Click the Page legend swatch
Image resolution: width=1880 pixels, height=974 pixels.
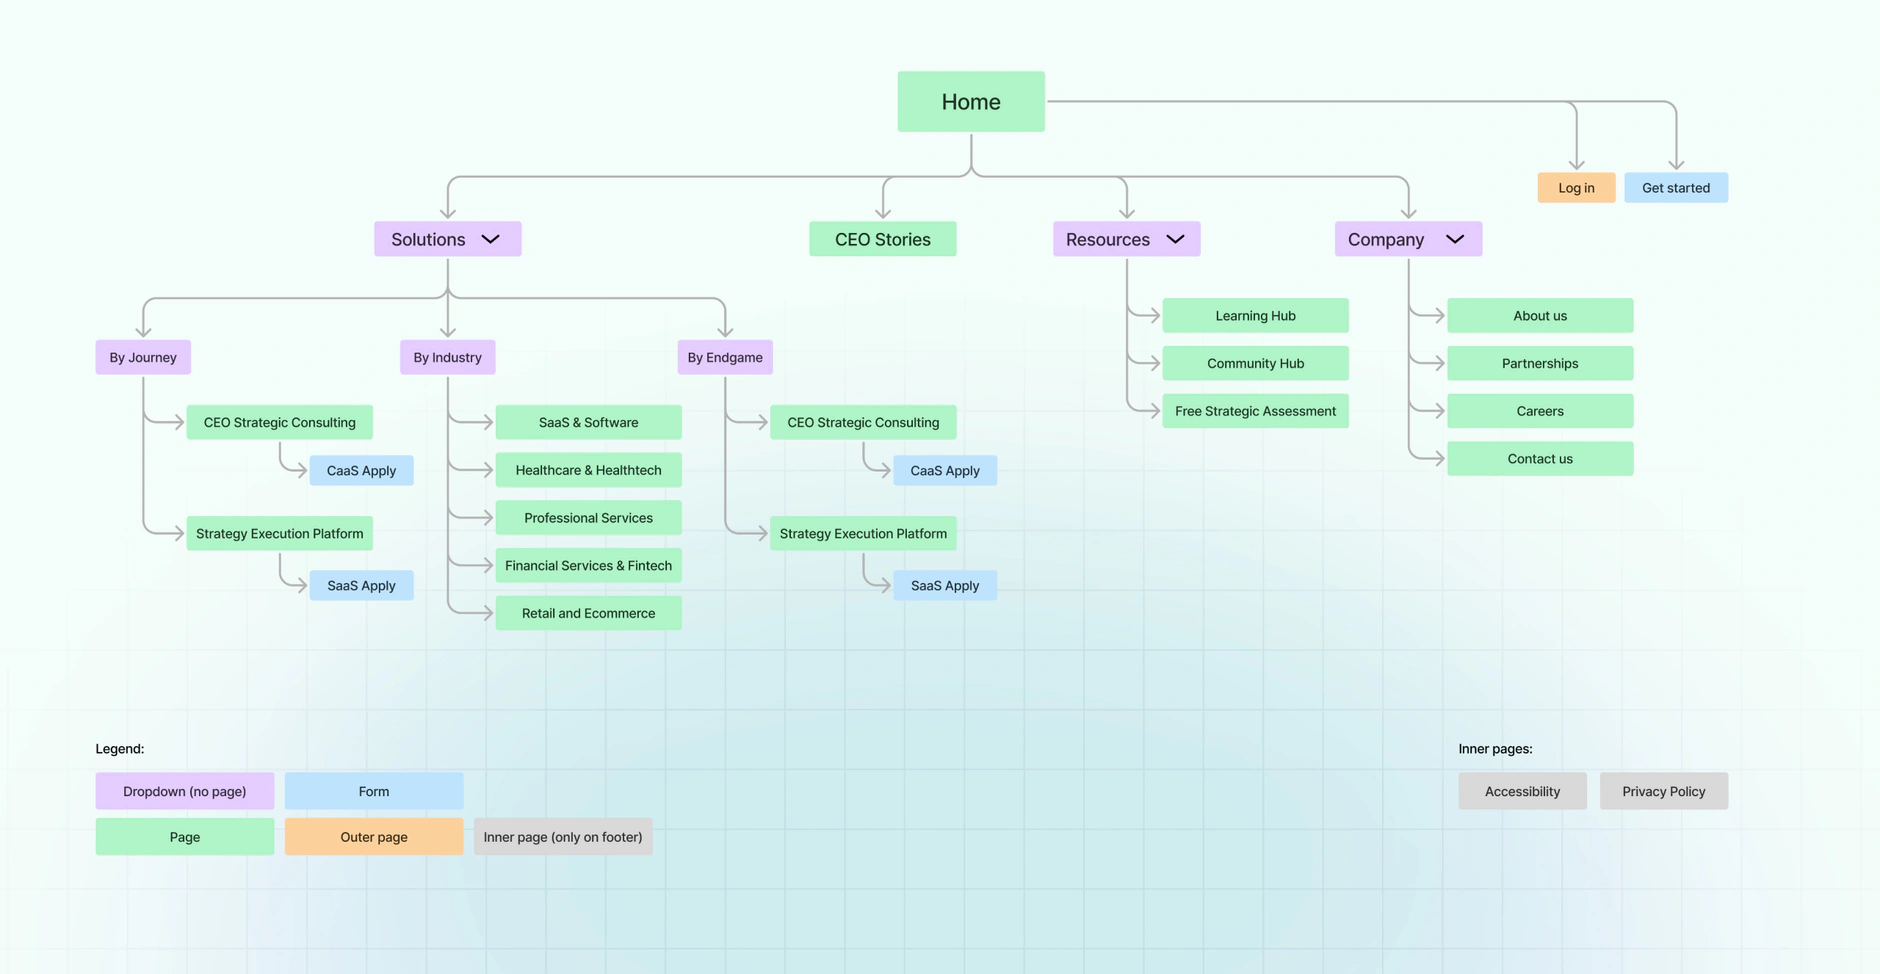click(x=185, y=837)
